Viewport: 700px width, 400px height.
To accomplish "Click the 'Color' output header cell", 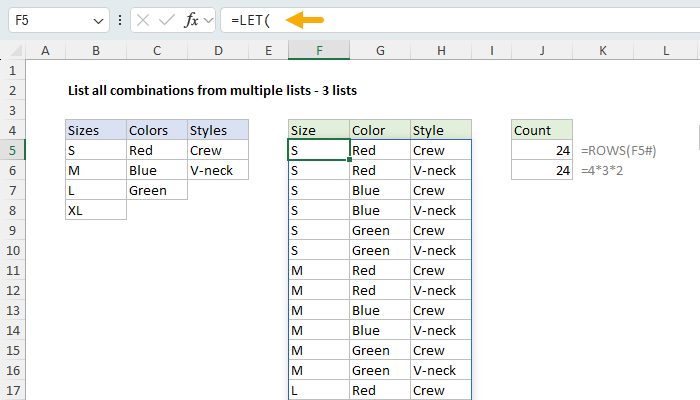I will (x=380, y=130).
